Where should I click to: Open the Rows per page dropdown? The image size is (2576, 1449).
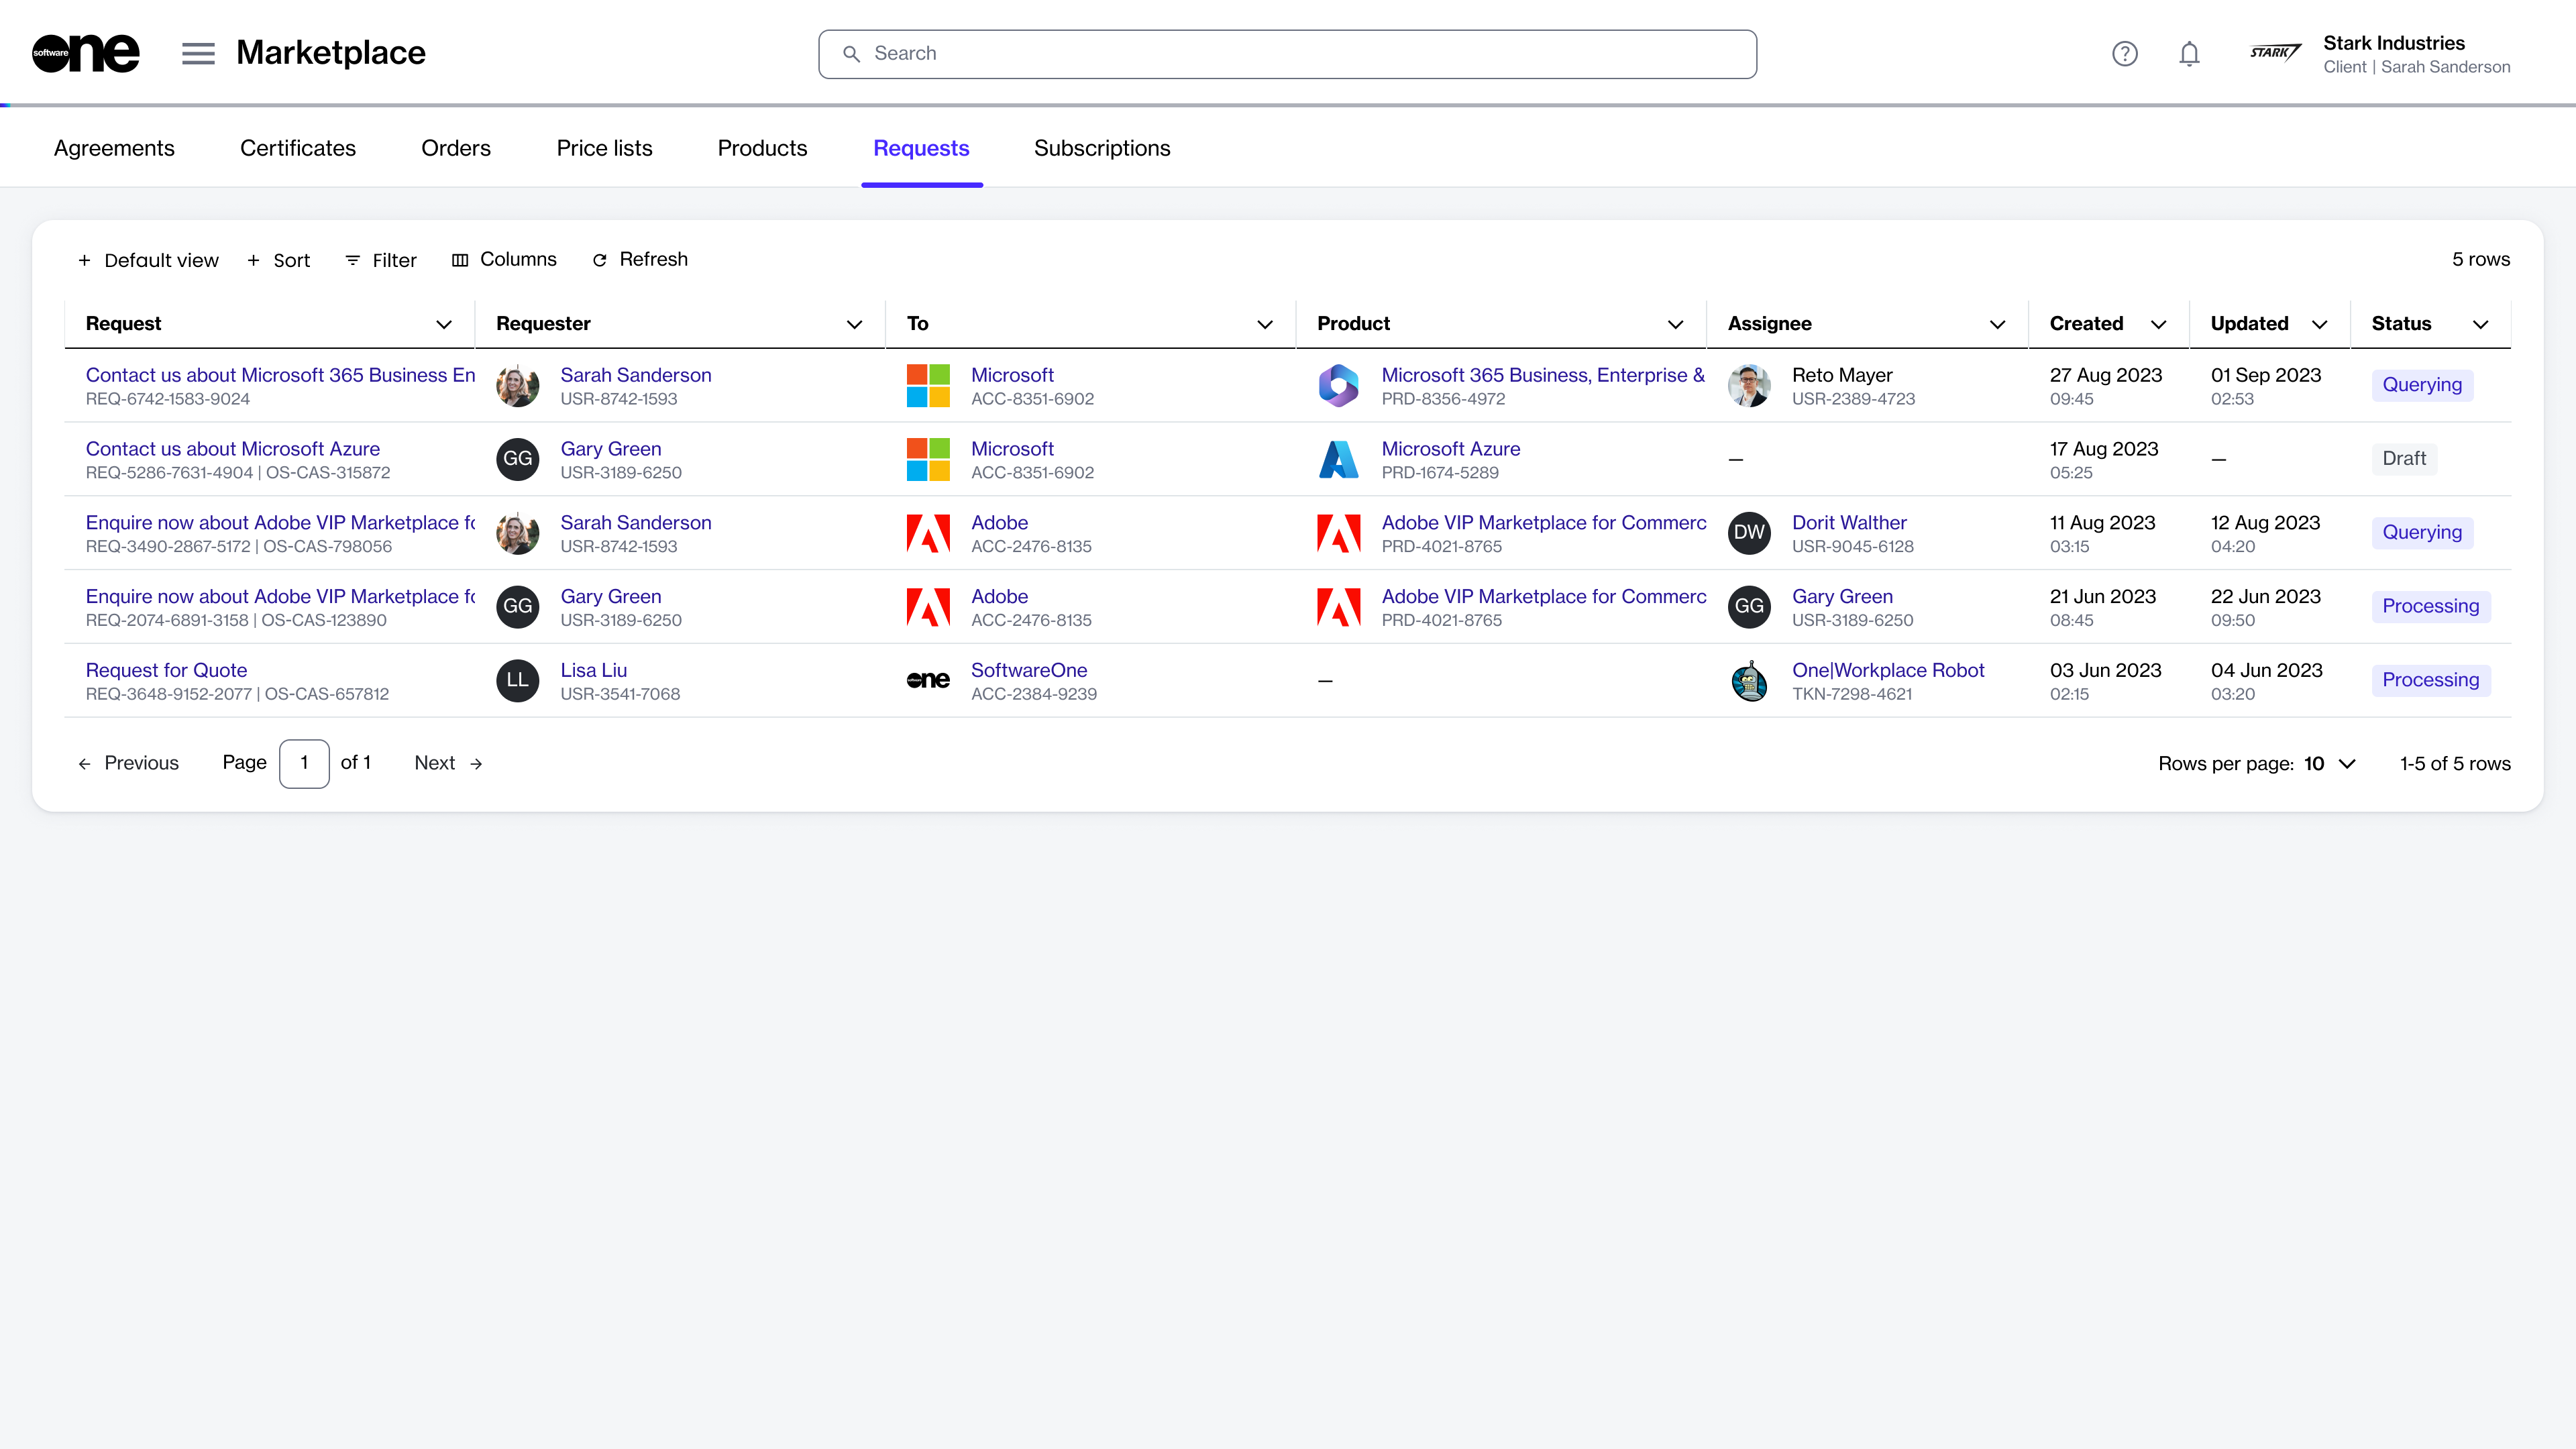pyautogui.click(x=2330, y=764)
